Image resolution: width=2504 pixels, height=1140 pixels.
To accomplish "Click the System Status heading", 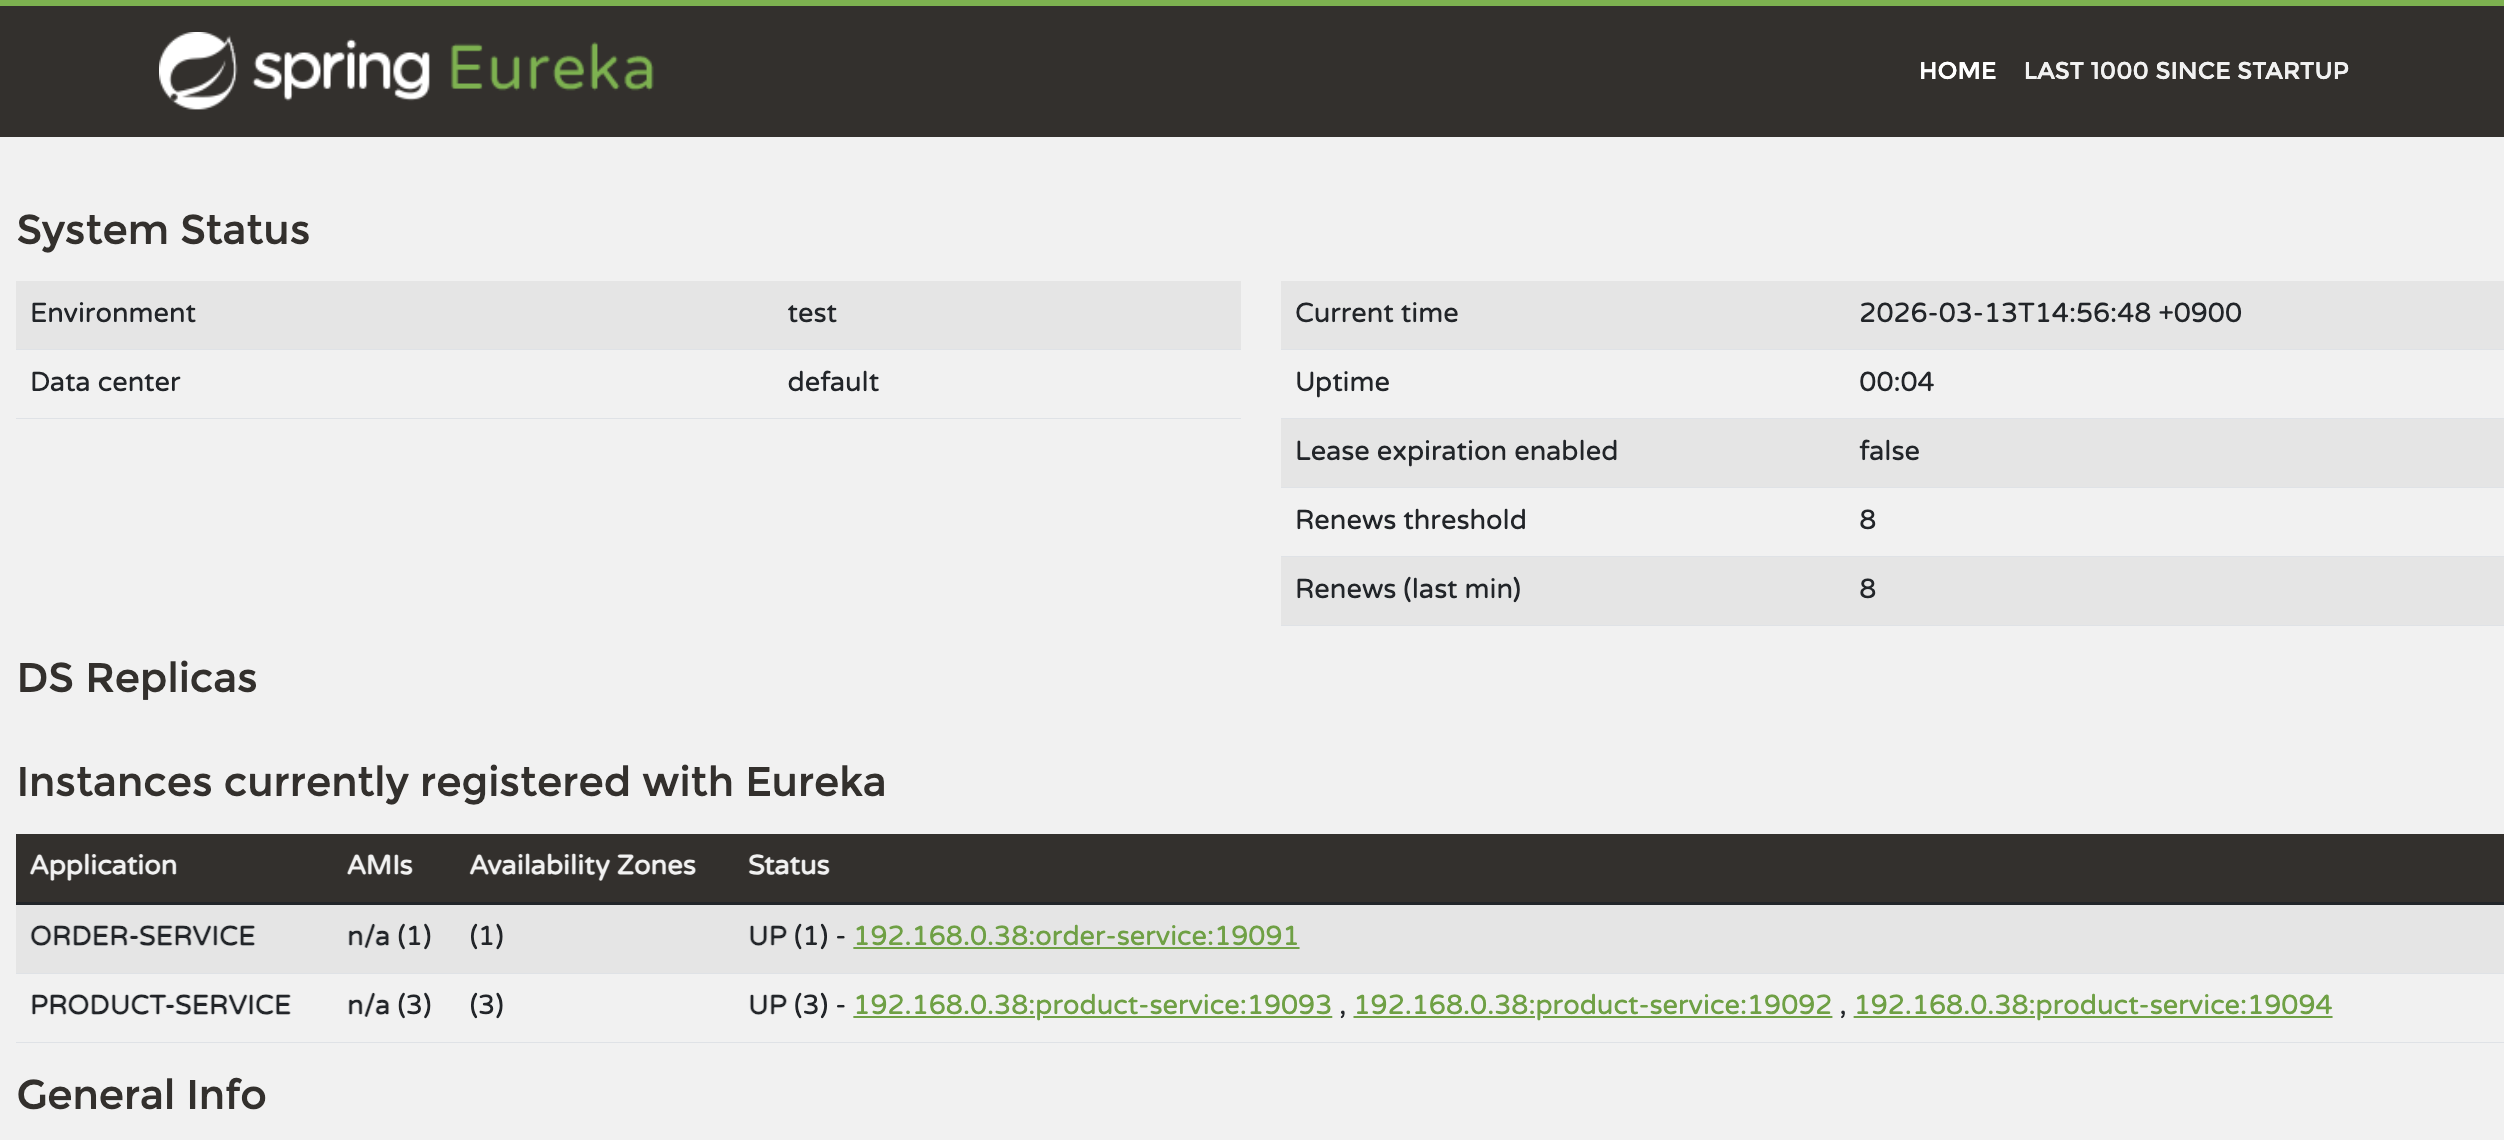I will coord(164,230).
